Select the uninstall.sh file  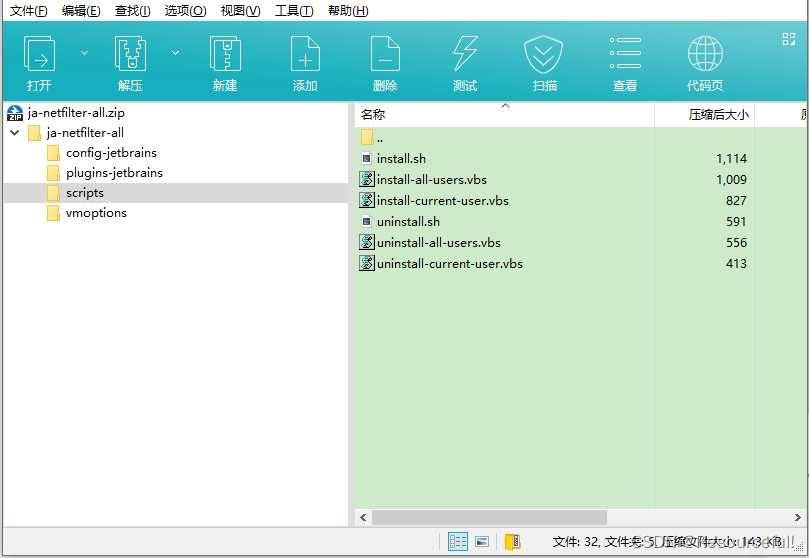[409, 222]
